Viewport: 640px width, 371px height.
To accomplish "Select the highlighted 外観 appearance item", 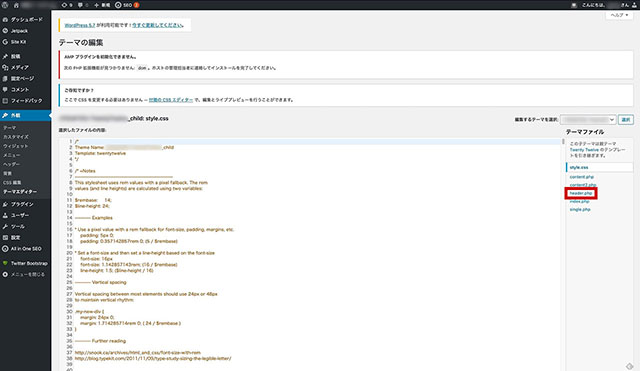I will tap(25, 116).
